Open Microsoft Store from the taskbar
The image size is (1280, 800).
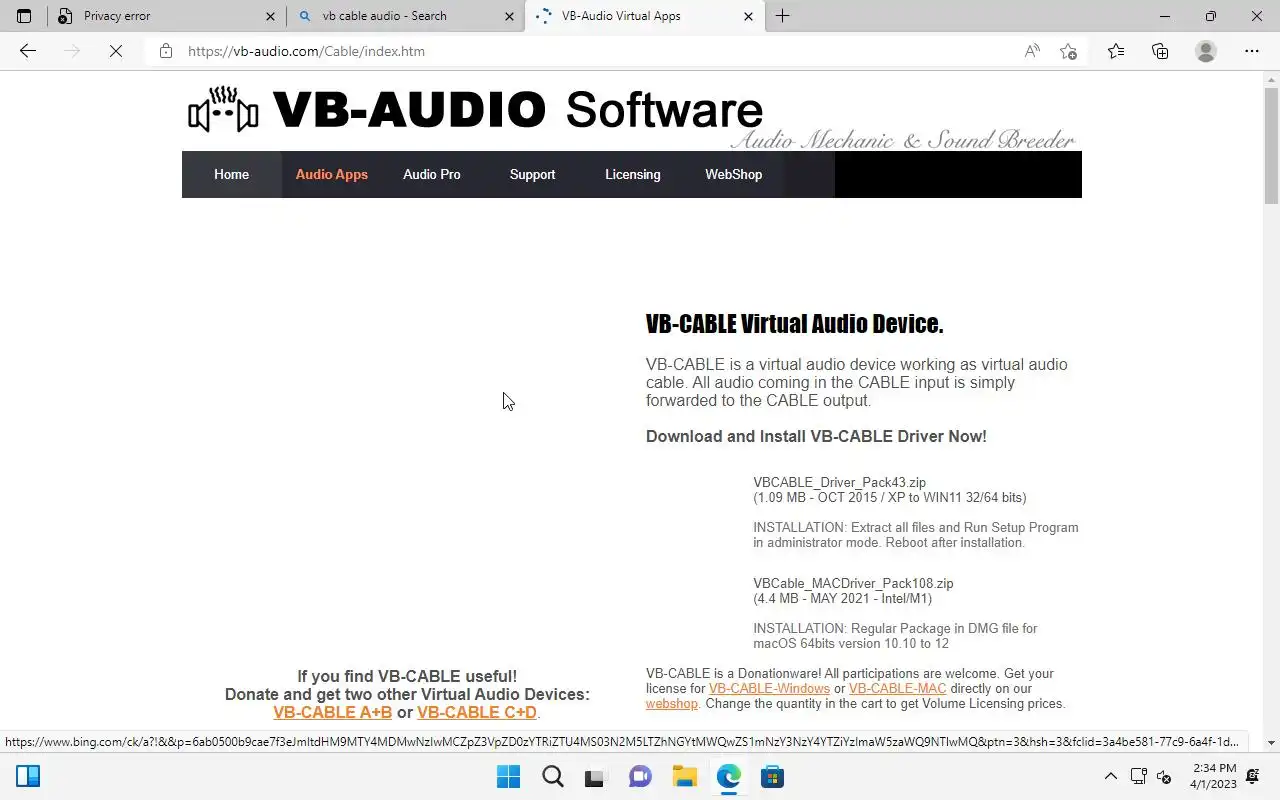click(x=772, y=776)
